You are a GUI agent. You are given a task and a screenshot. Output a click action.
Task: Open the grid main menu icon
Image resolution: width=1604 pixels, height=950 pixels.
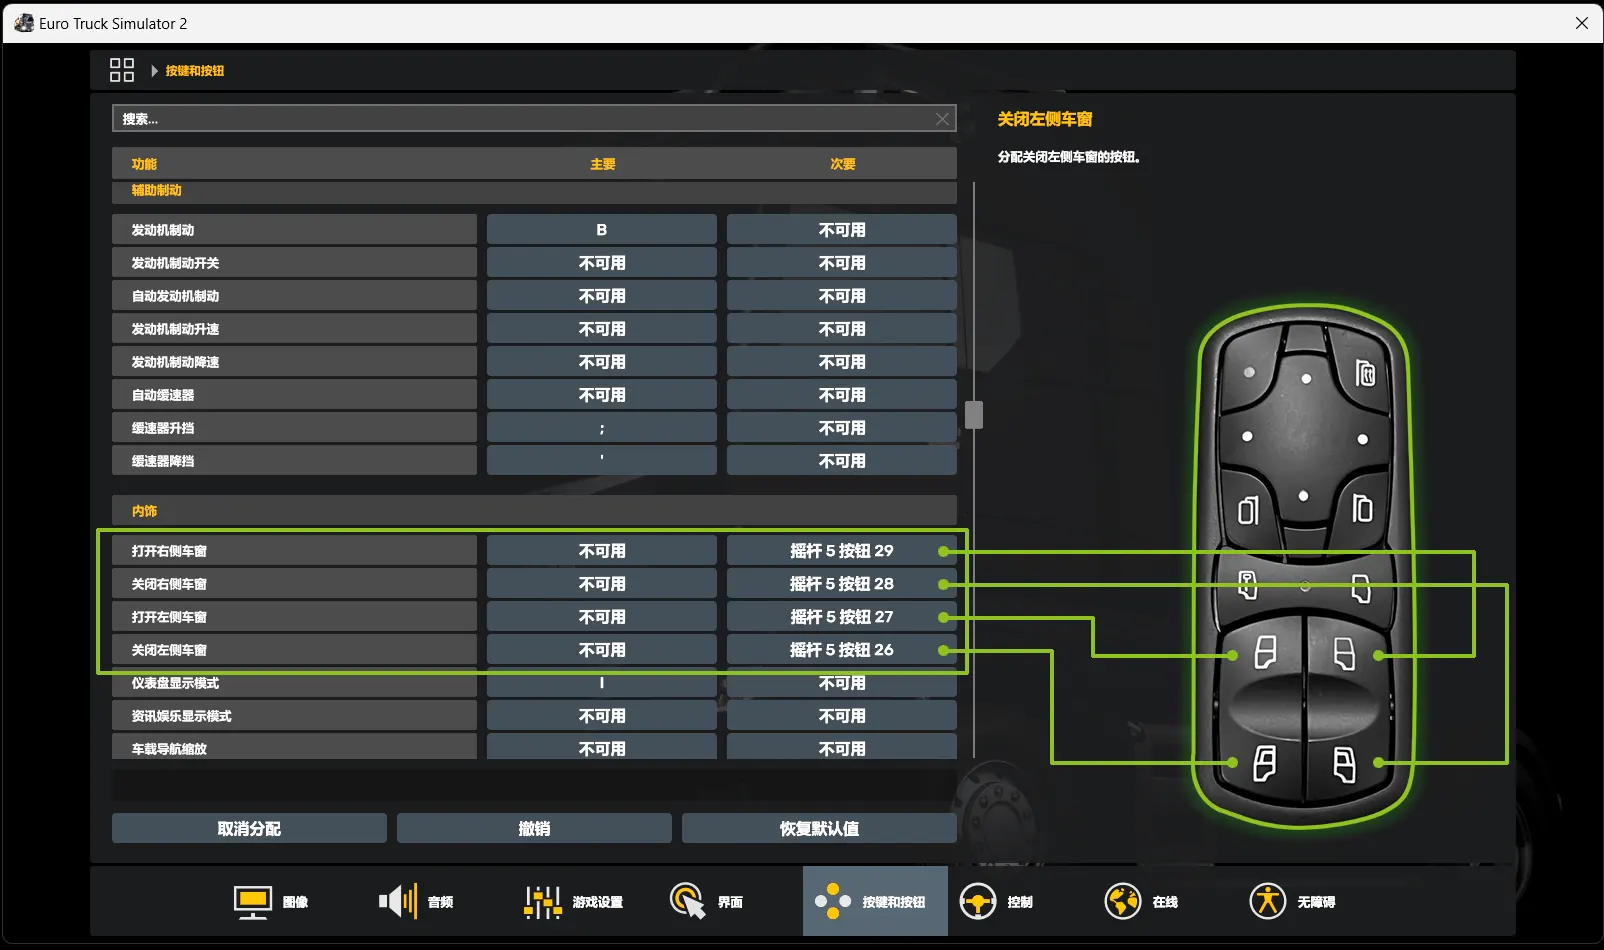[x=121, y=70]
